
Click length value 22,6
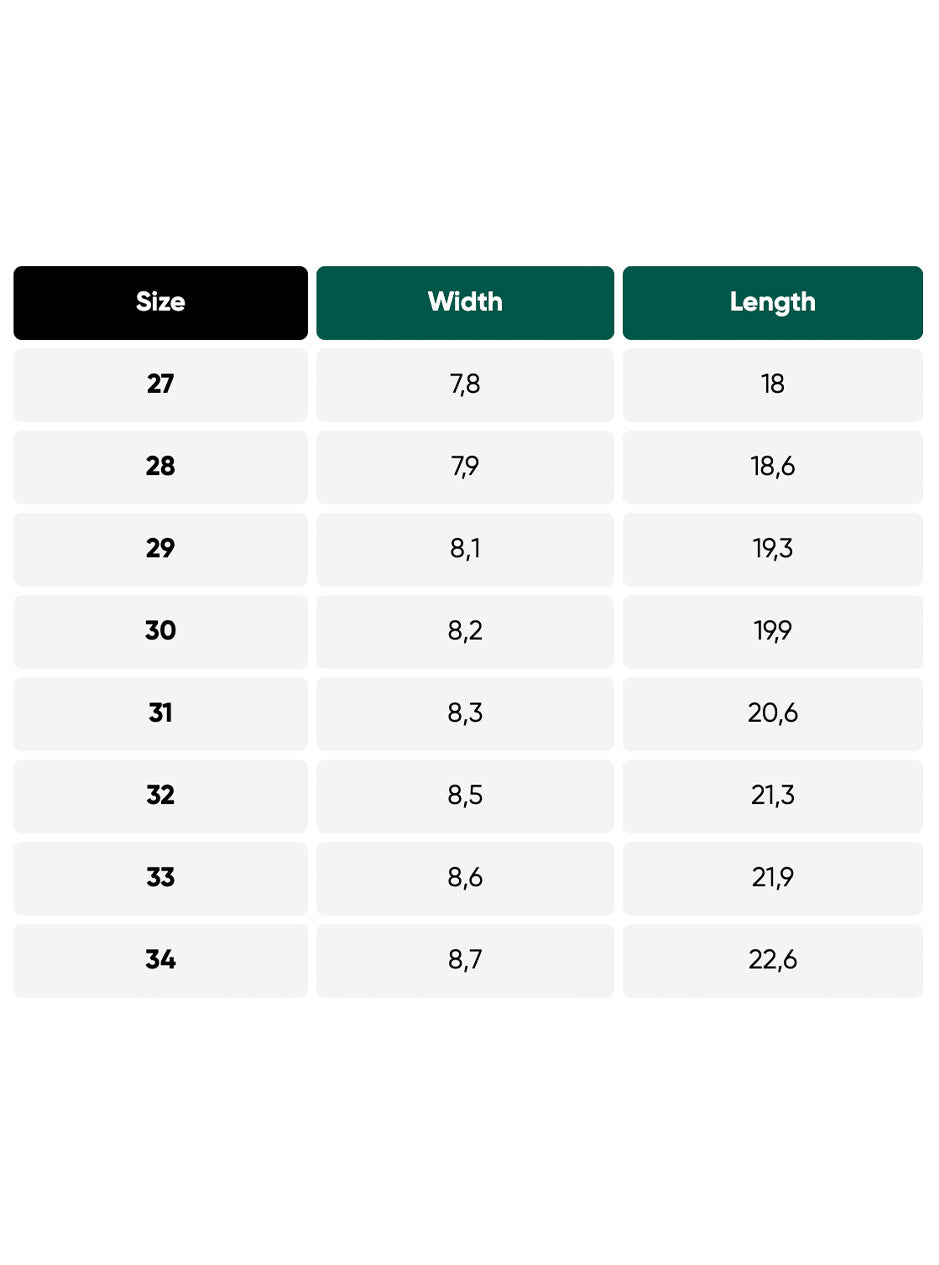click(773, 960)
